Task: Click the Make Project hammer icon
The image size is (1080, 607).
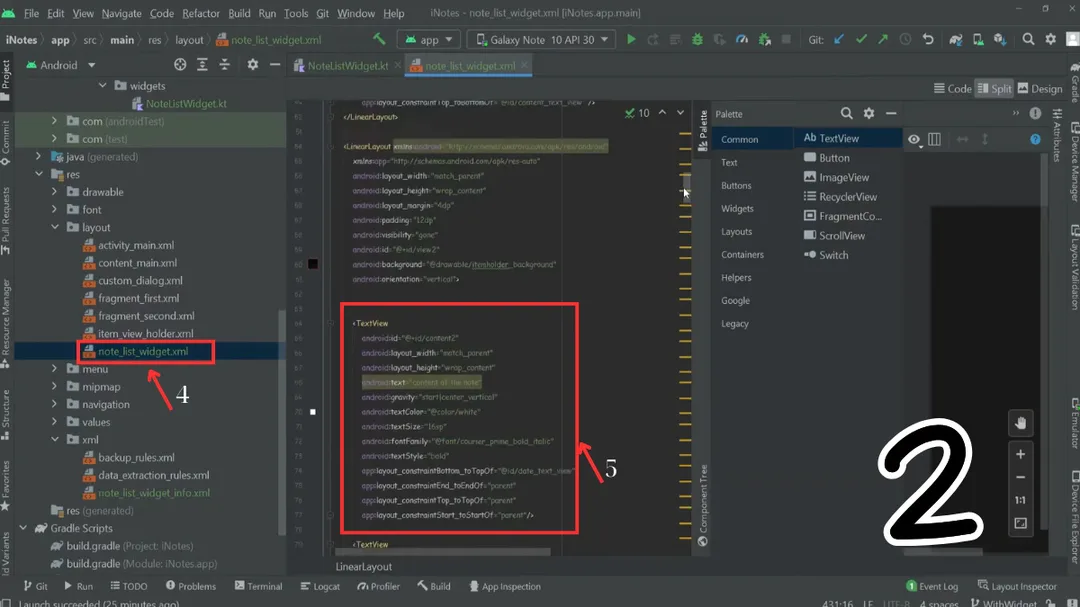Action: click(379, 40)
